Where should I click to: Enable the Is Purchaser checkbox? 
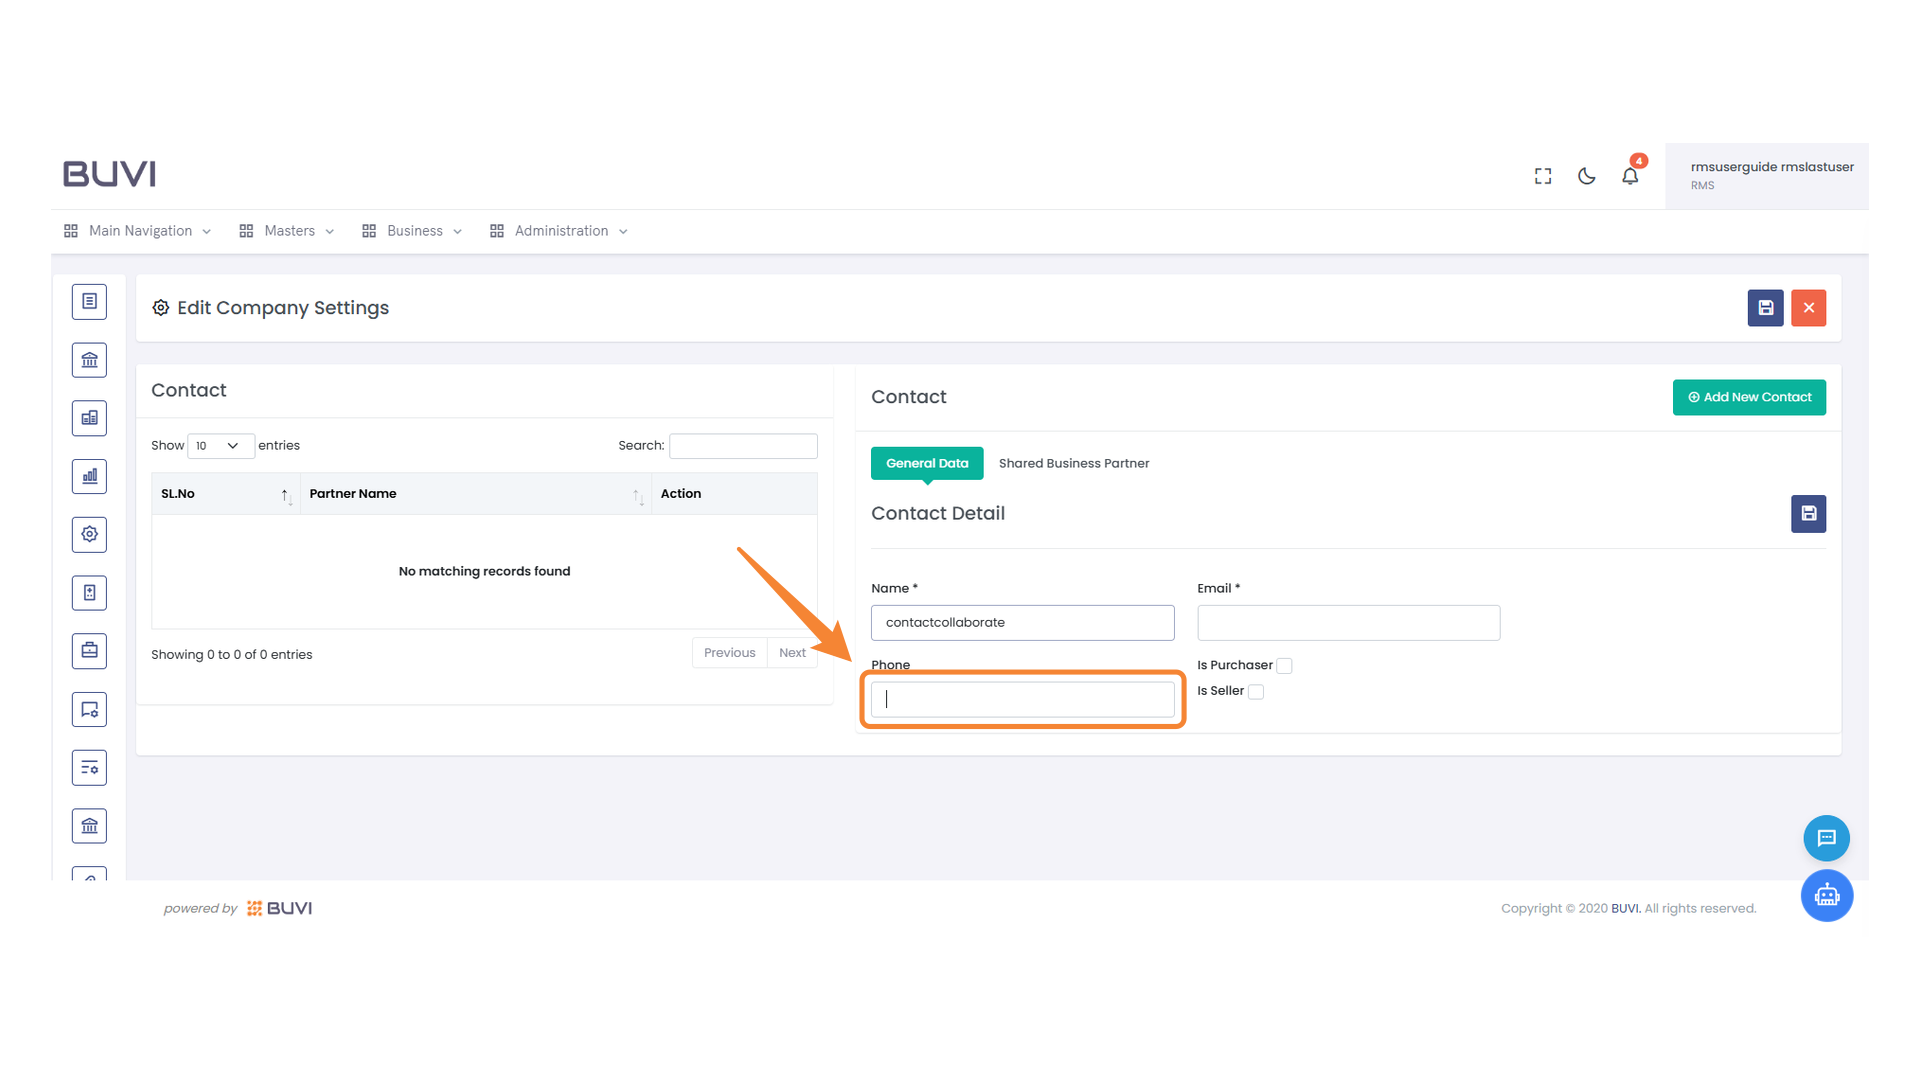point(1284,665)
